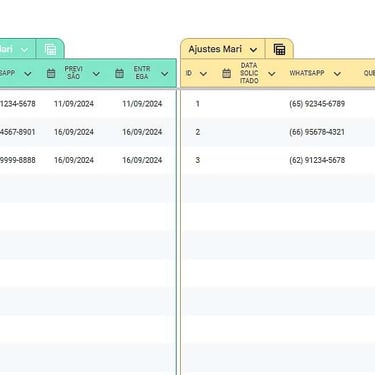Open the PREVISÃO column dropdown
The image size is (375, 375).
pyautogui.click(x=96, y=74)
